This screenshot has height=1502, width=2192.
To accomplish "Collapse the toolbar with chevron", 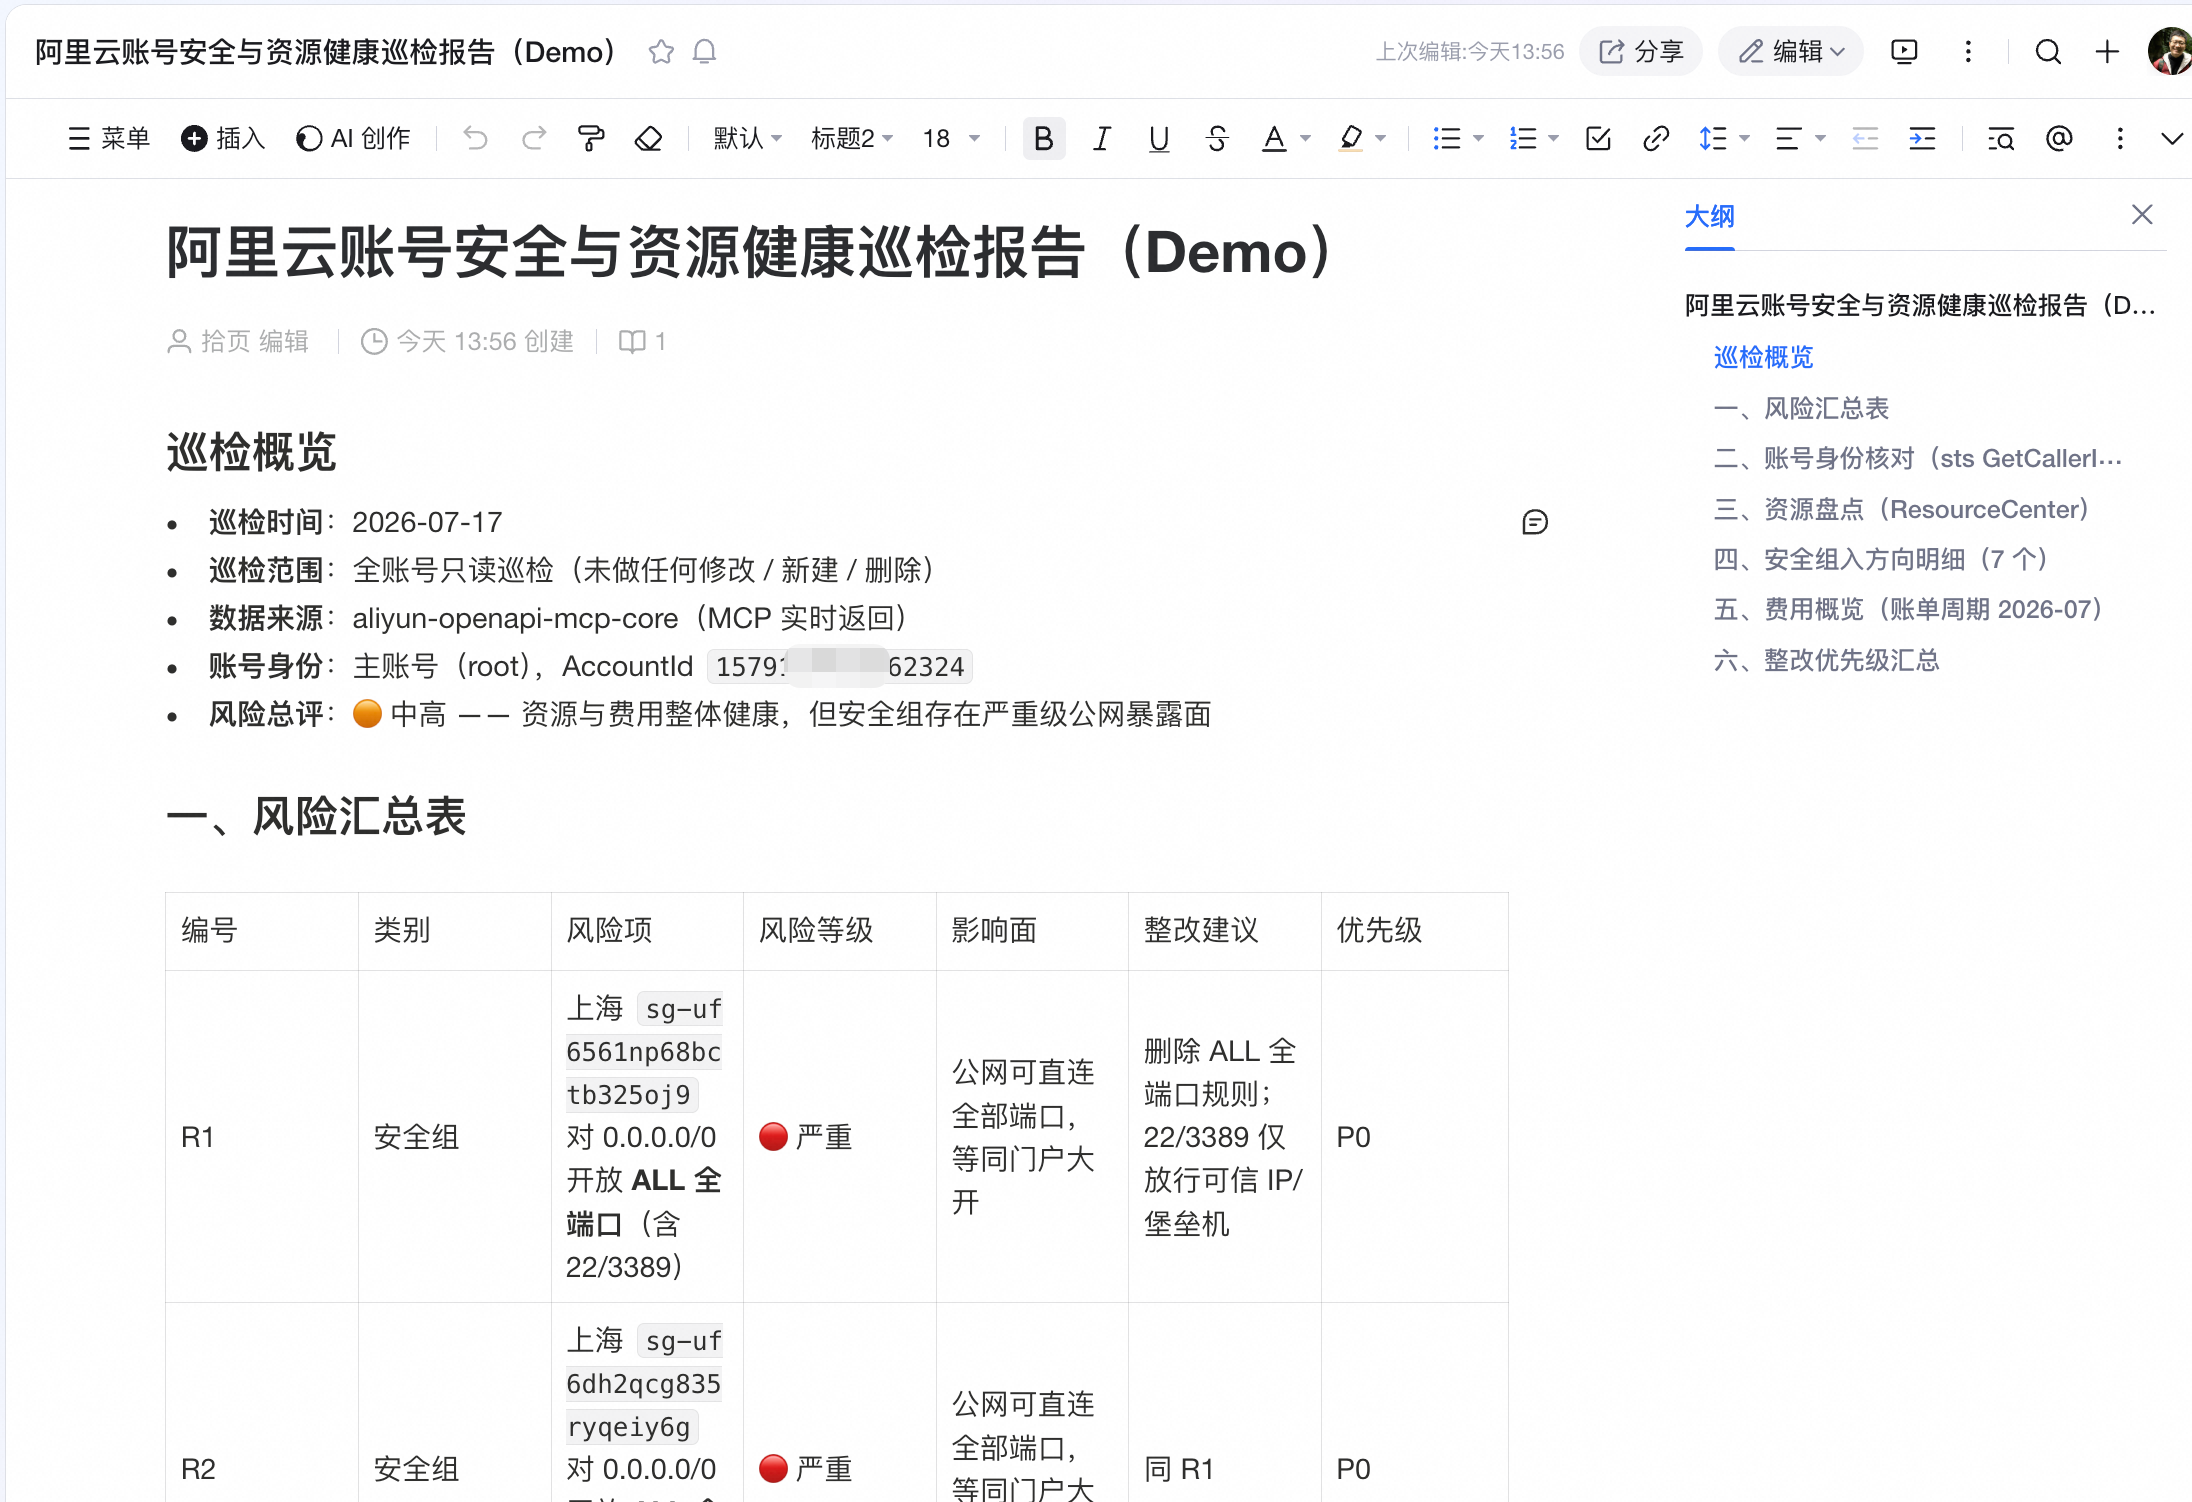I will click(x=2171, y=138).
